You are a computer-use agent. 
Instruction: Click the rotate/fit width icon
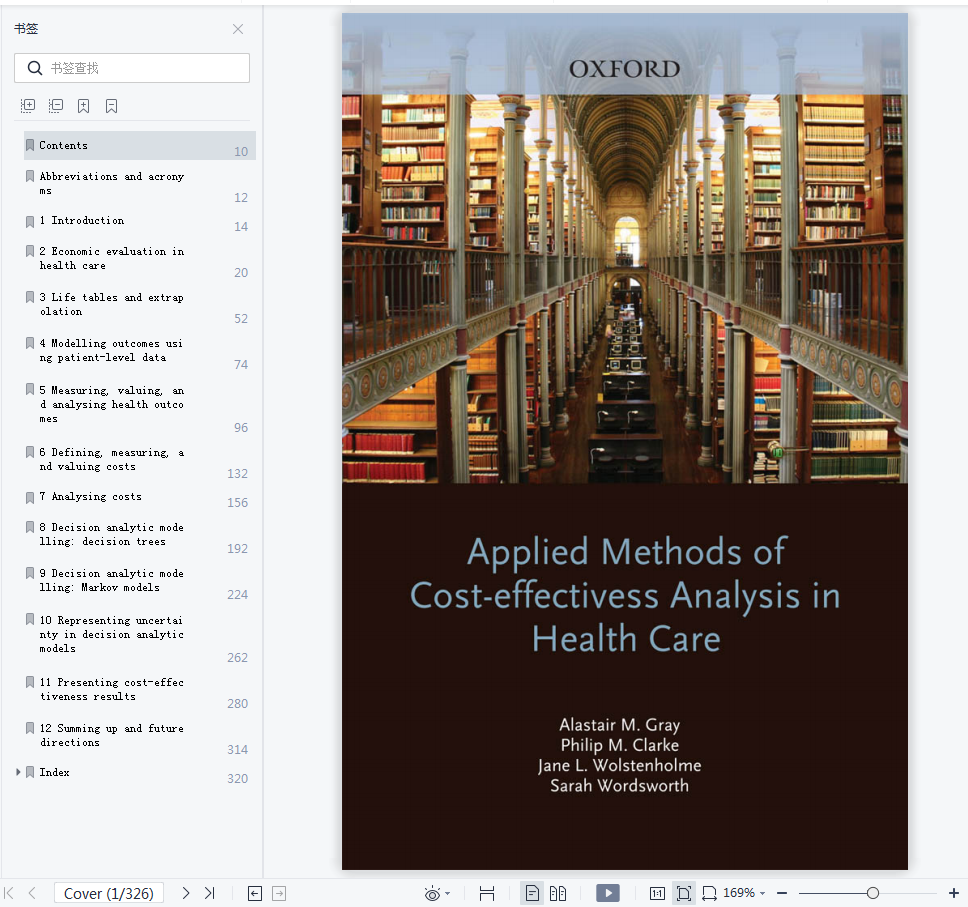[x=709, y=893]
